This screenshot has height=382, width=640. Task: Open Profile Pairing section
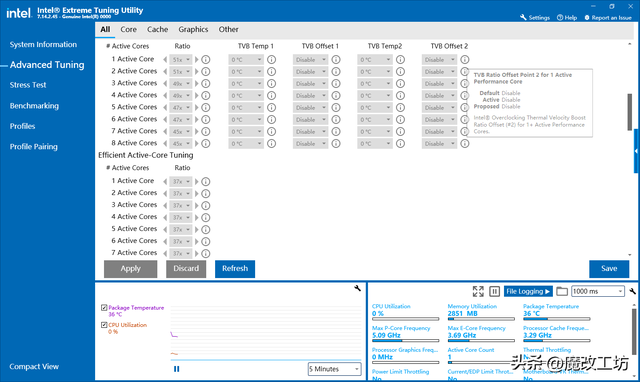coord(33,147)
